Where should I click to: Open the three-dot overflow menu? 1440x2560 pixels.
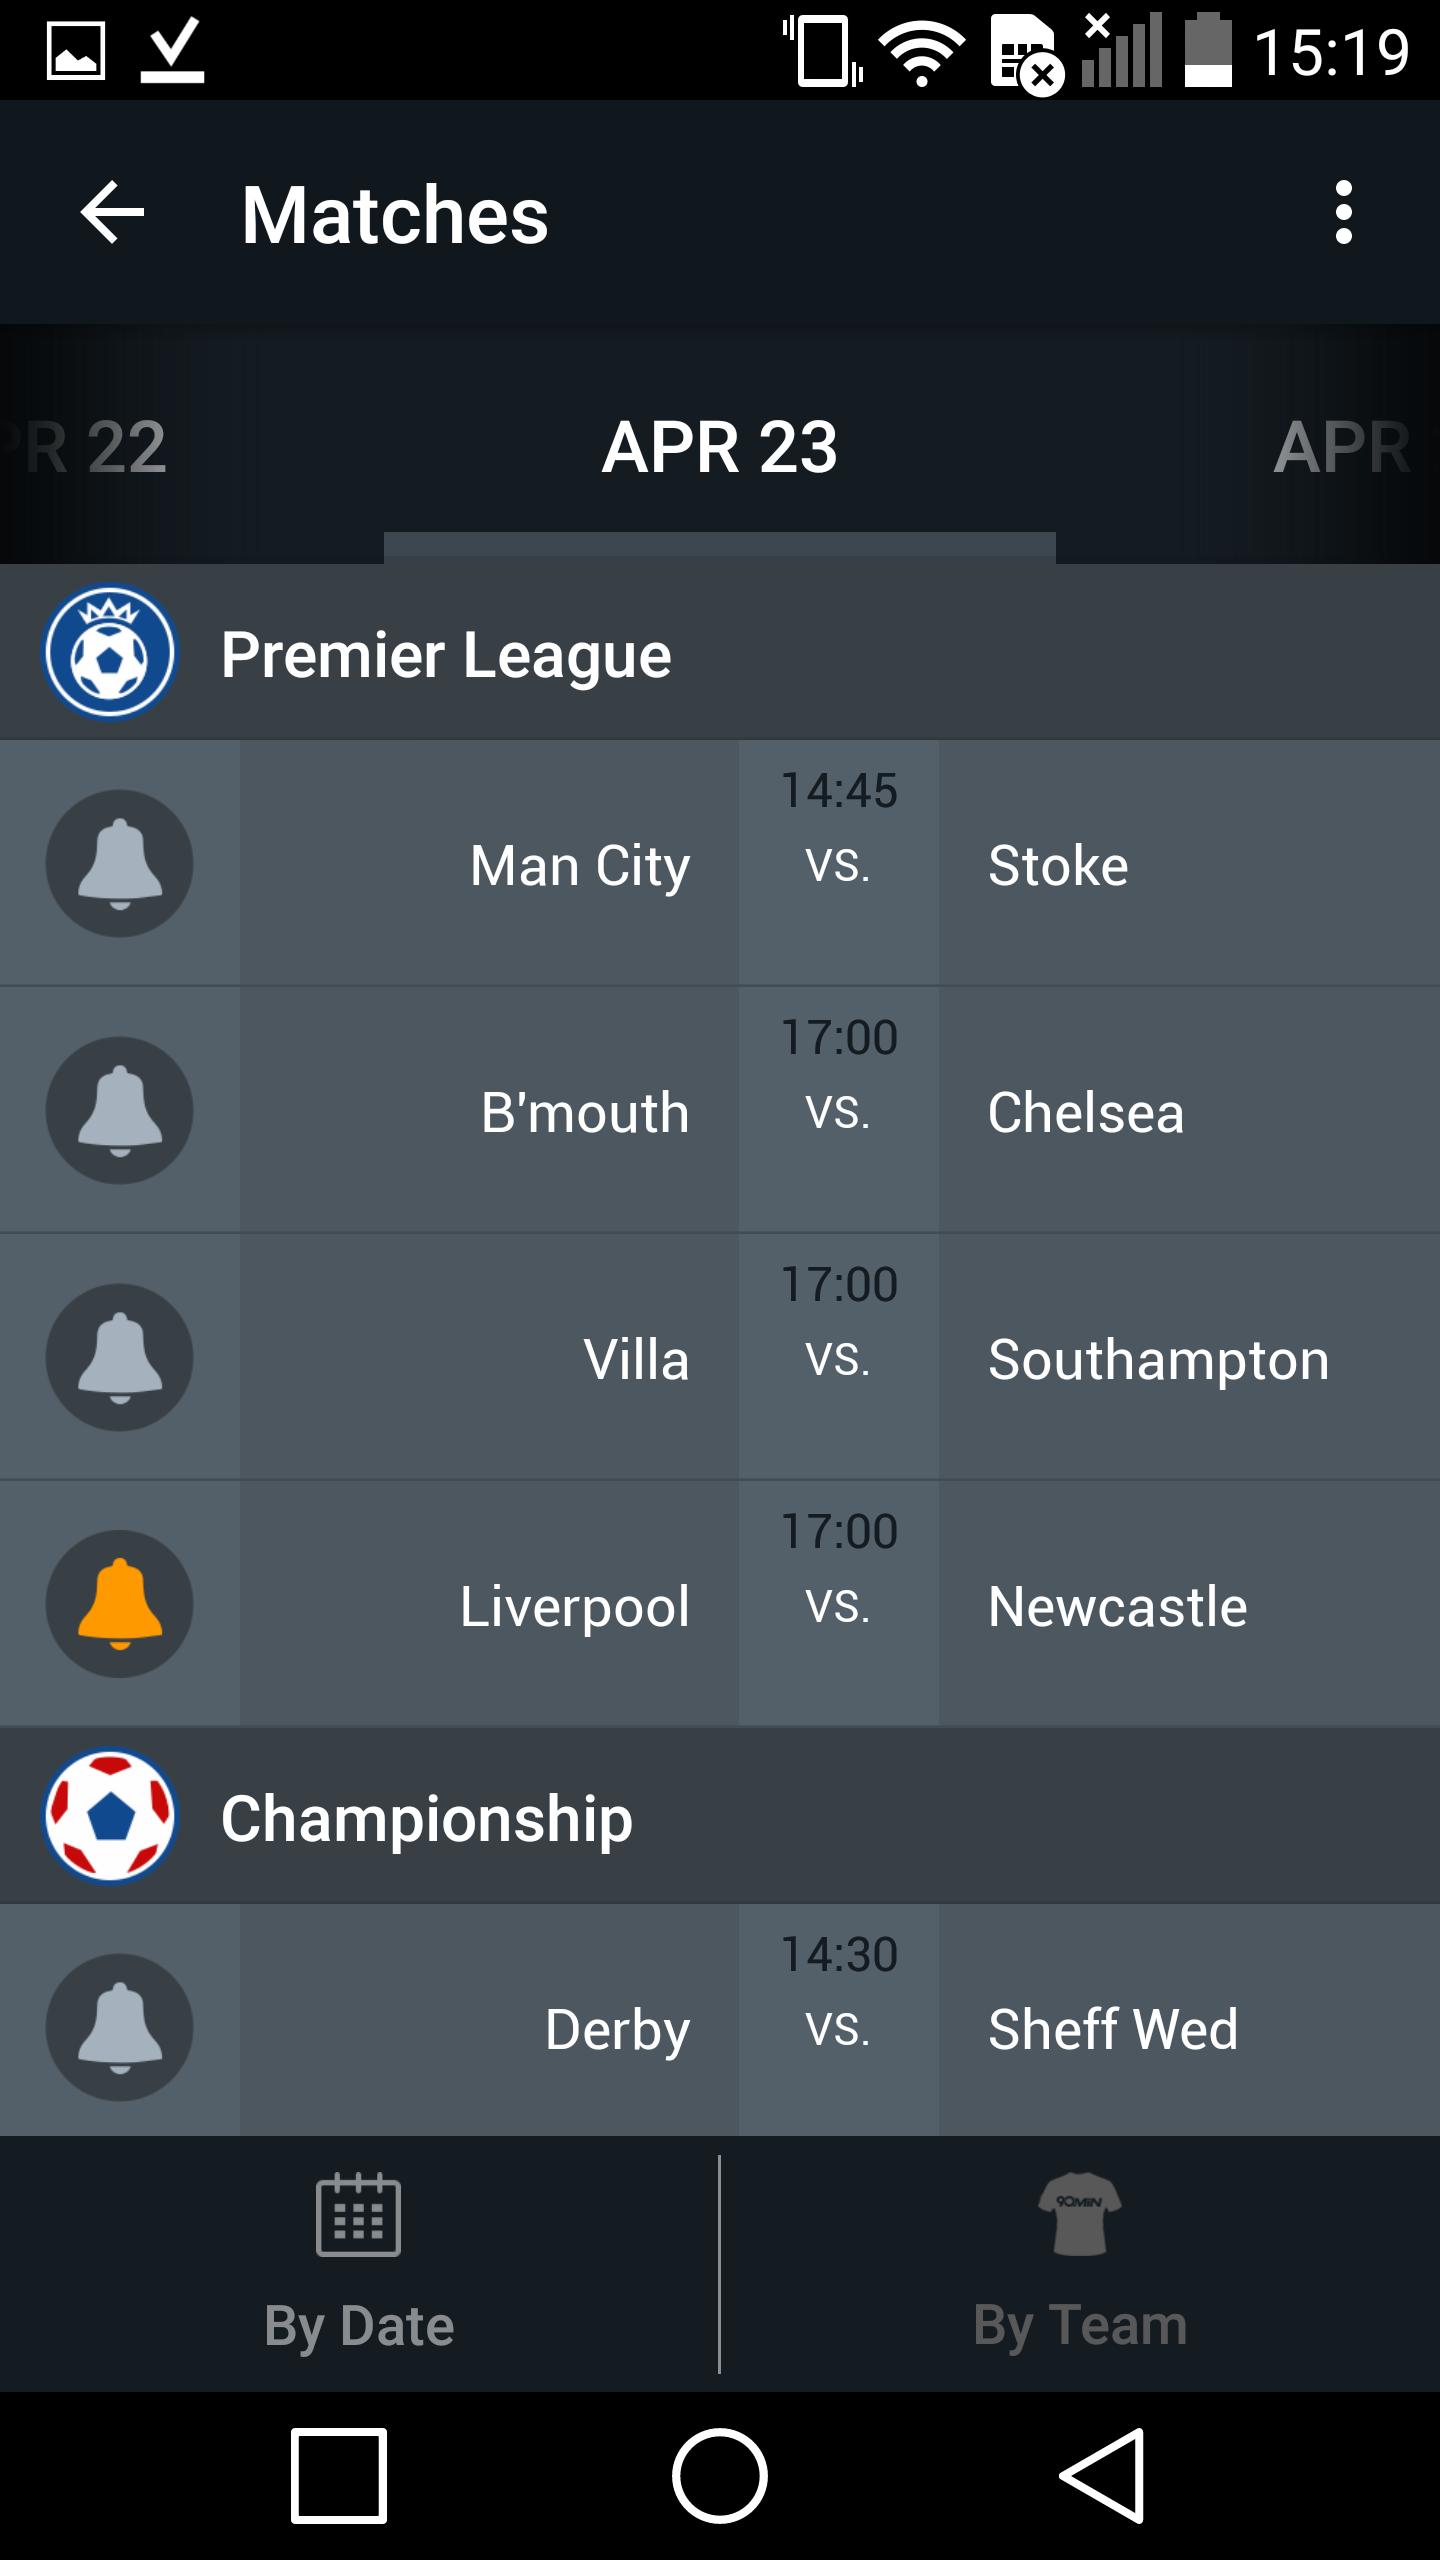[1343, 213]
